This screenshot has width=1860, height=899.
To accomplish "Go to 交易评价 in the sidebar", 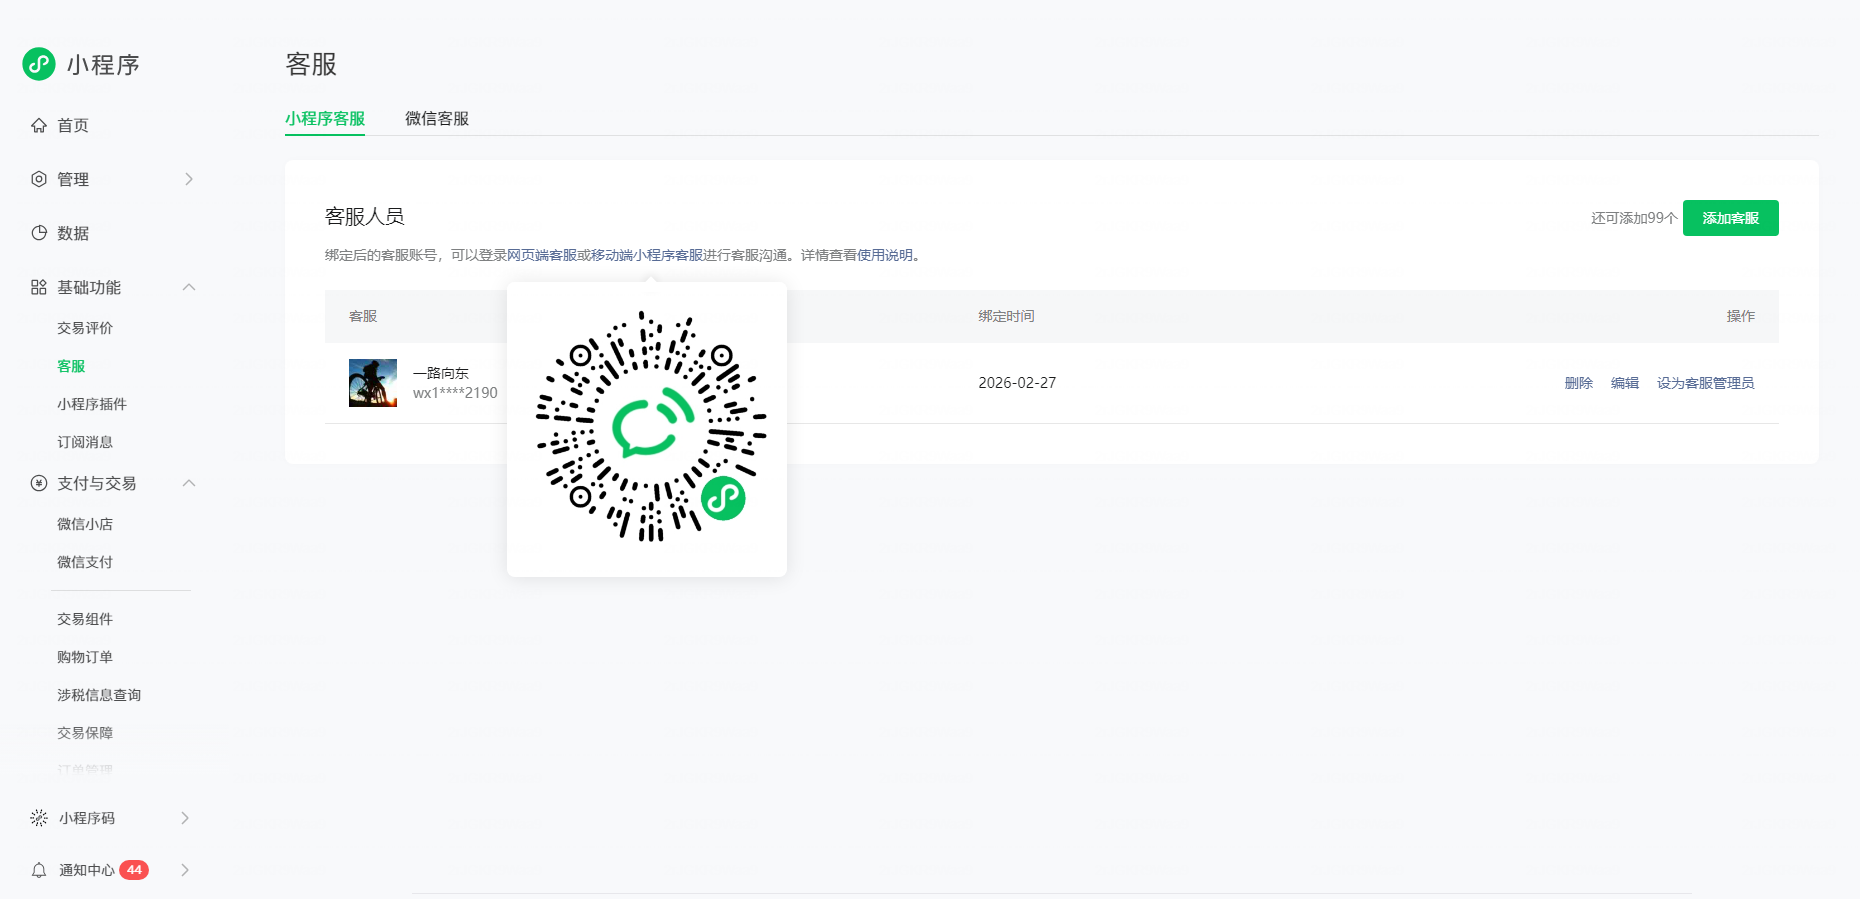I will tap(85, 328).
